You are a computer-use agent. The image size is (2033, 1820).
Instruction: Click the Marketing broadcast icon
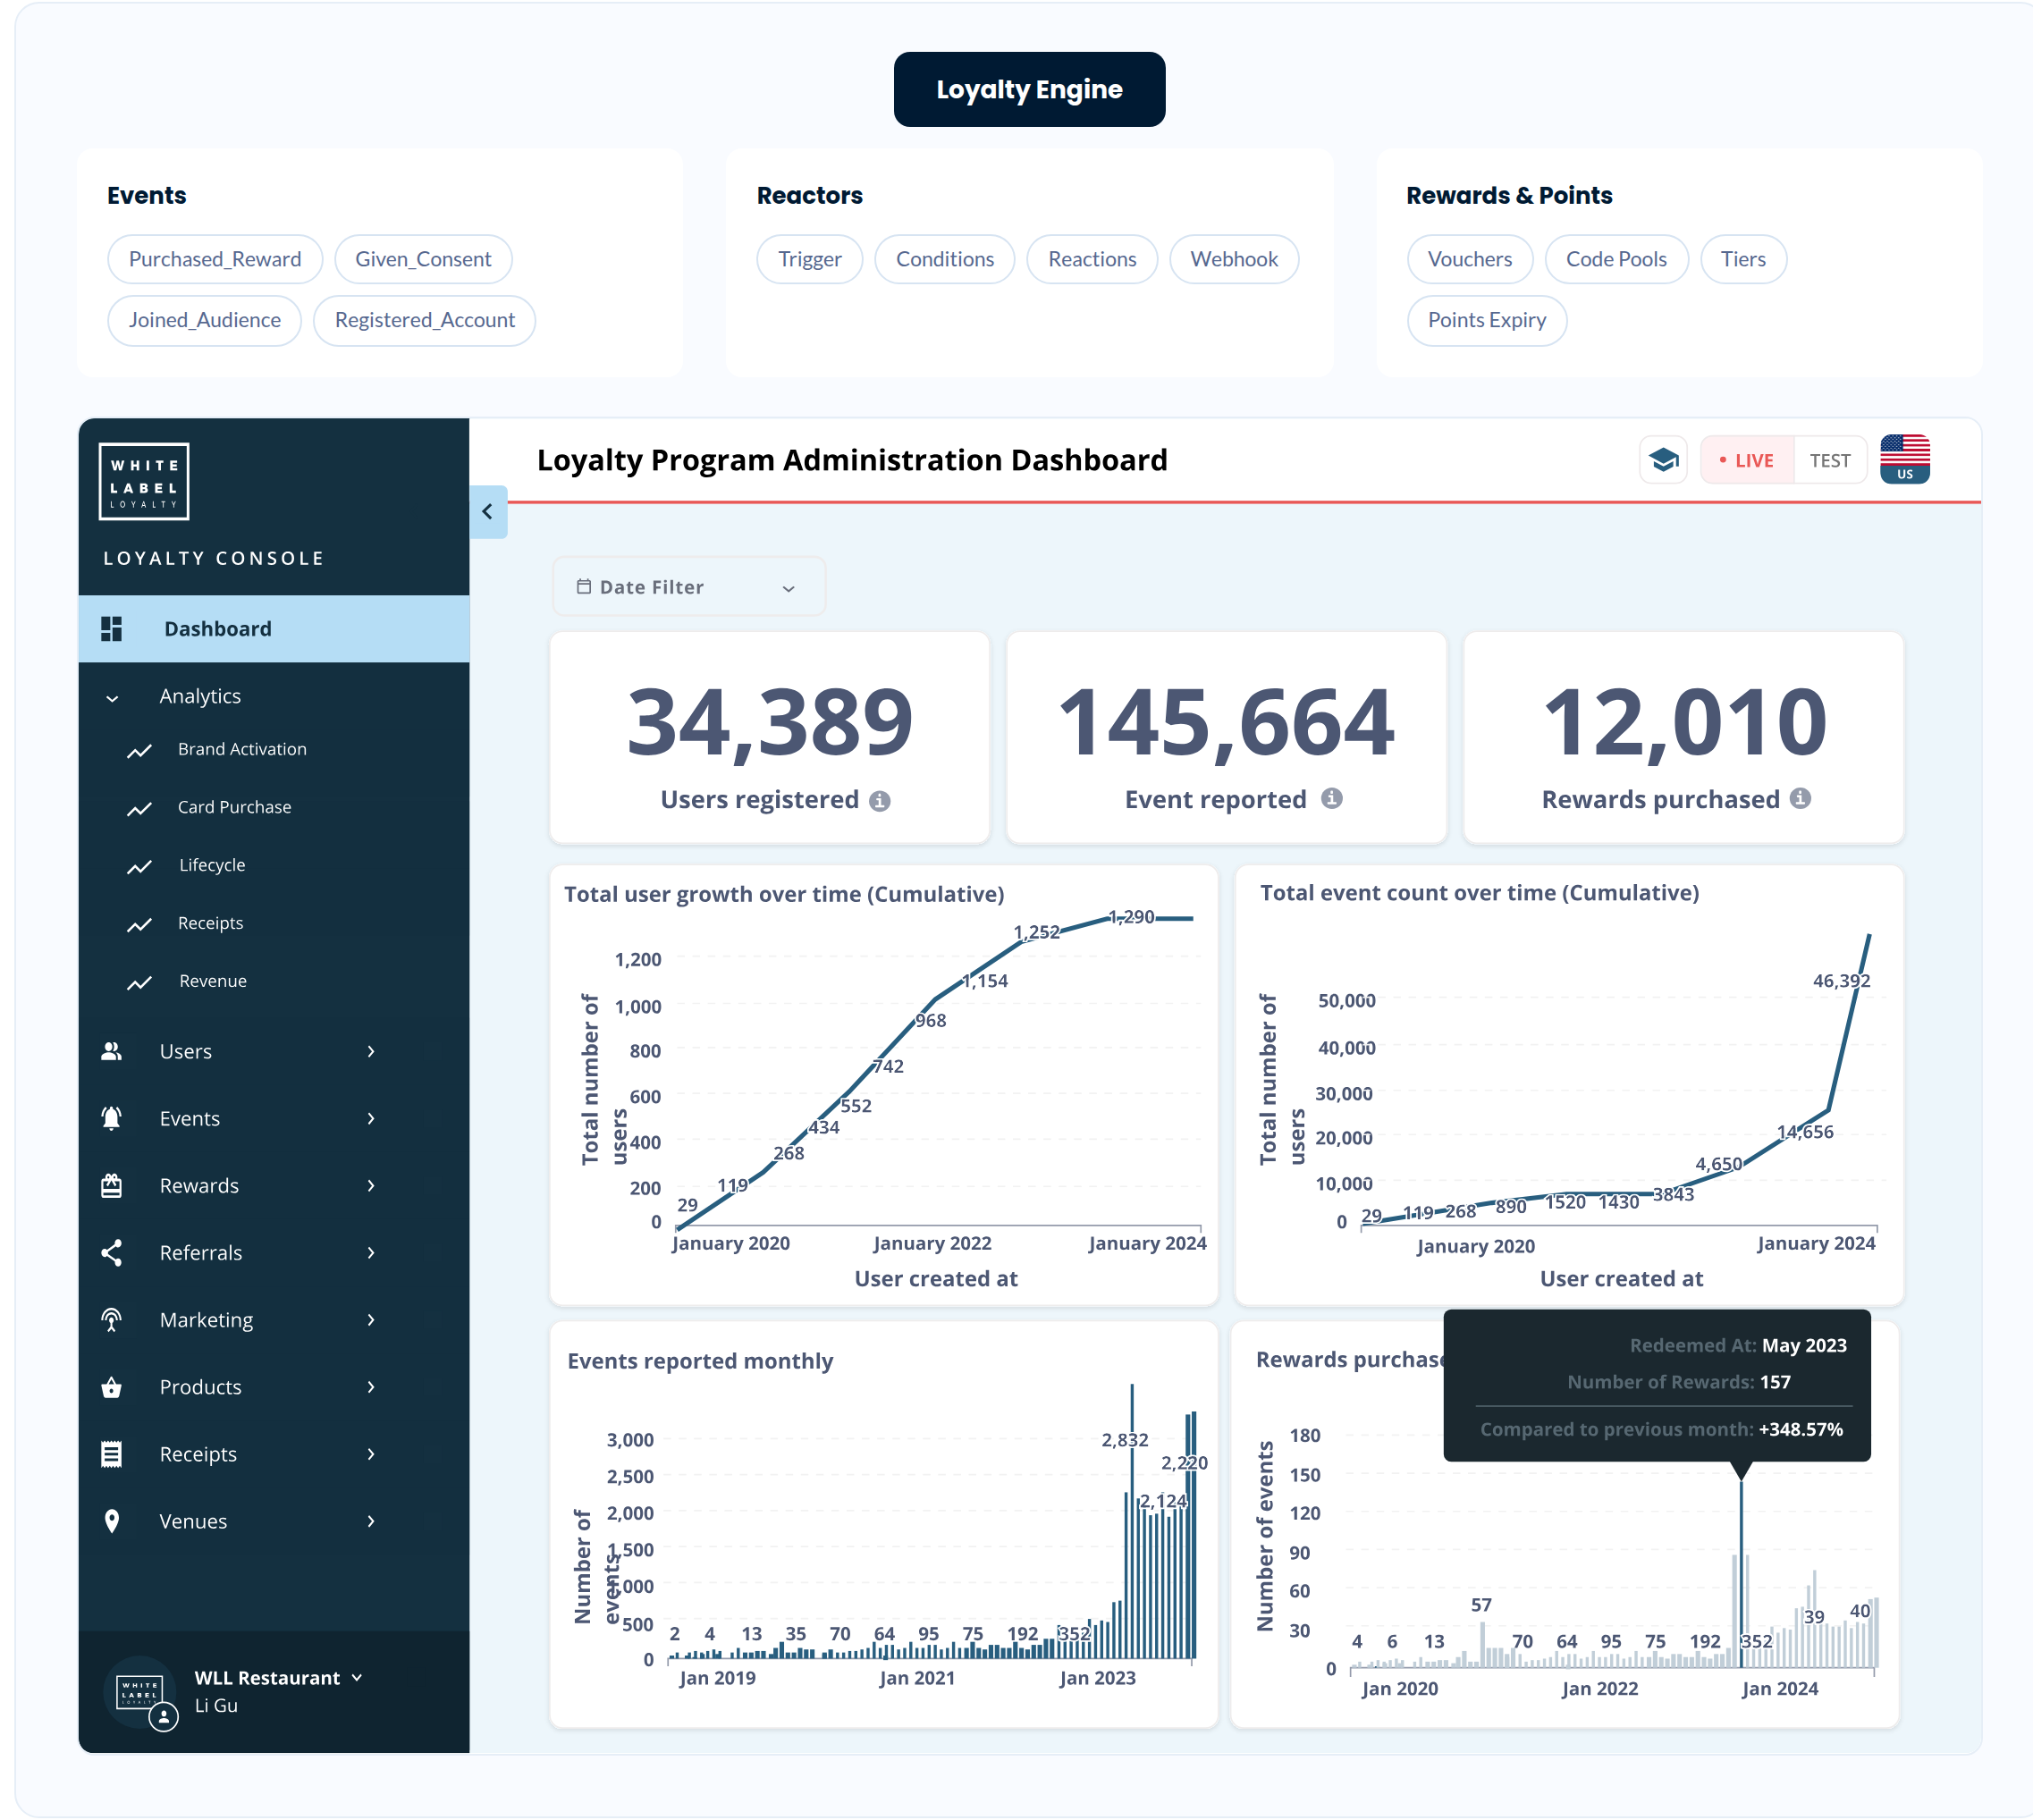(111, 1320)
